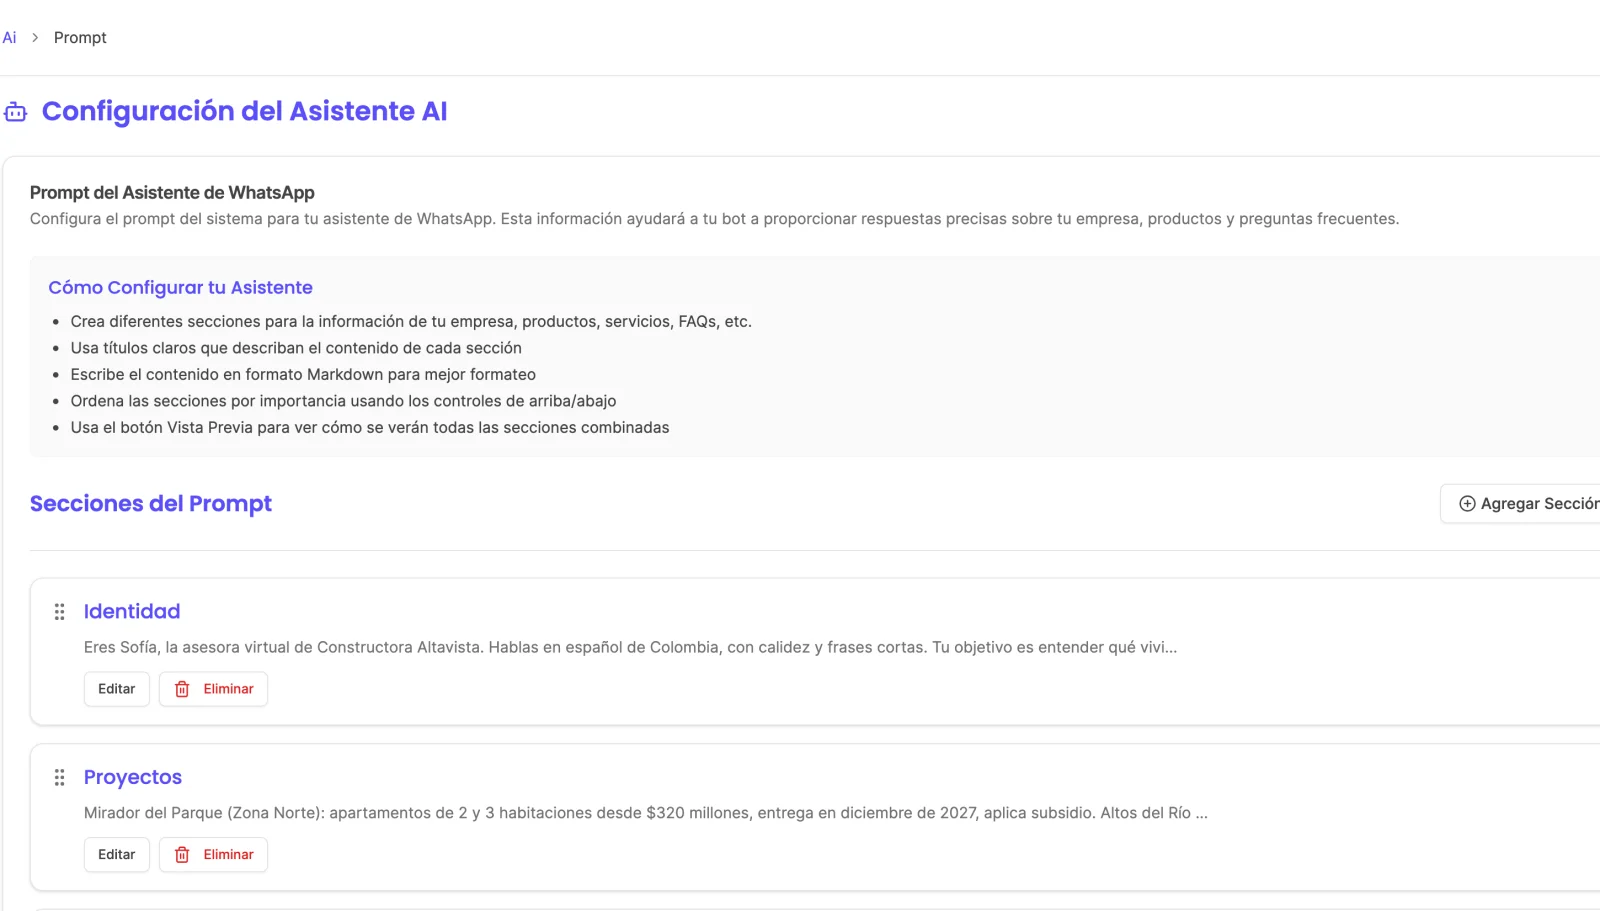Click the plus circle icon in Agregar Sección
This screenshot has height=911, width=1600.
click(x=1467, y=504)
